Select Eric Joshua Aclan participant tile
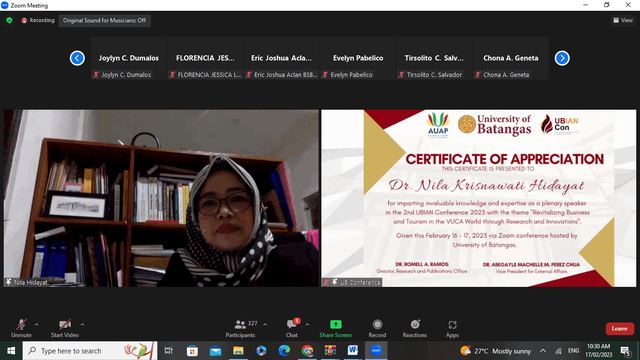640x360 pixels. [x=281, y=58]
